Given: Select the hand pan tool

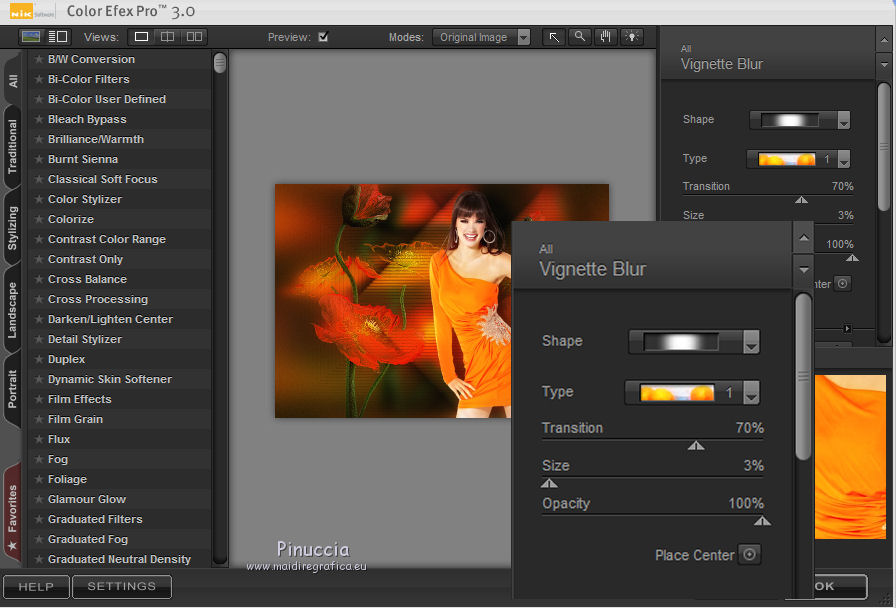Looking at the screenshot, I should coord(605,37).
